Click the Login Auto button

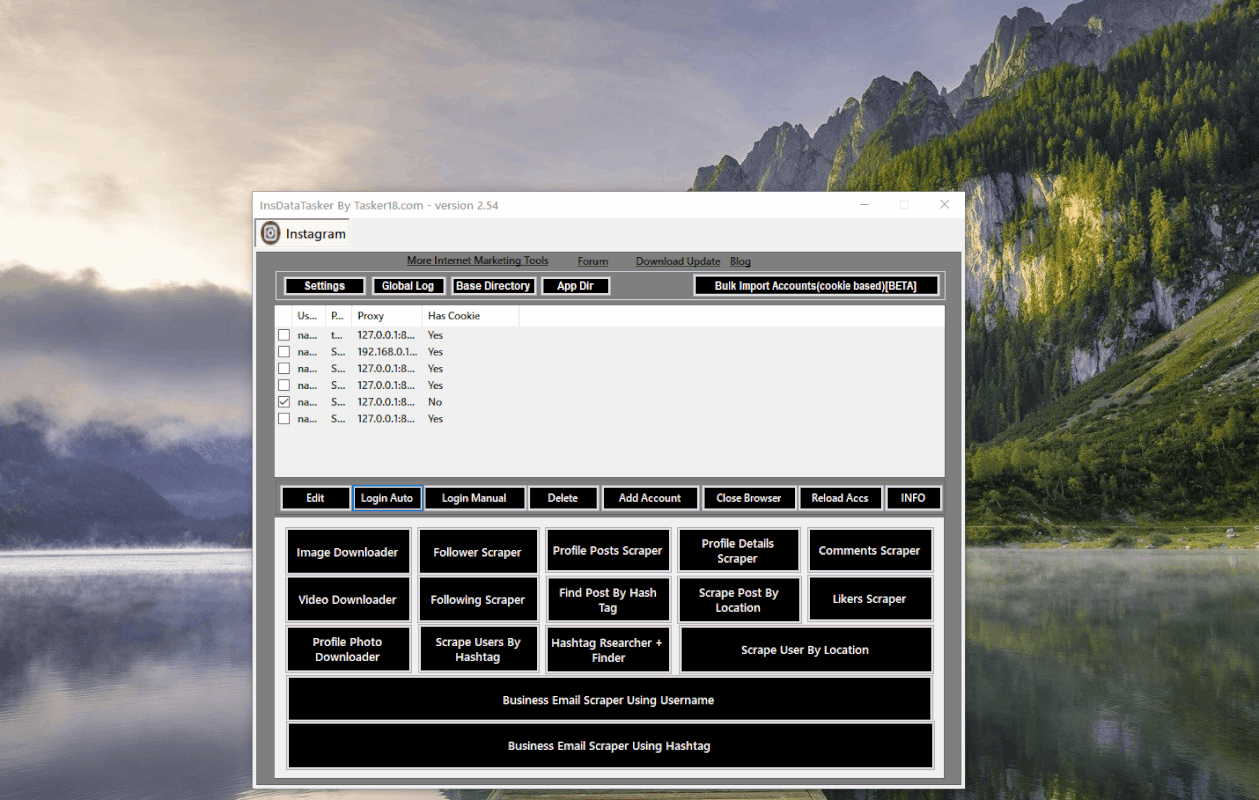tap(387, 498)
